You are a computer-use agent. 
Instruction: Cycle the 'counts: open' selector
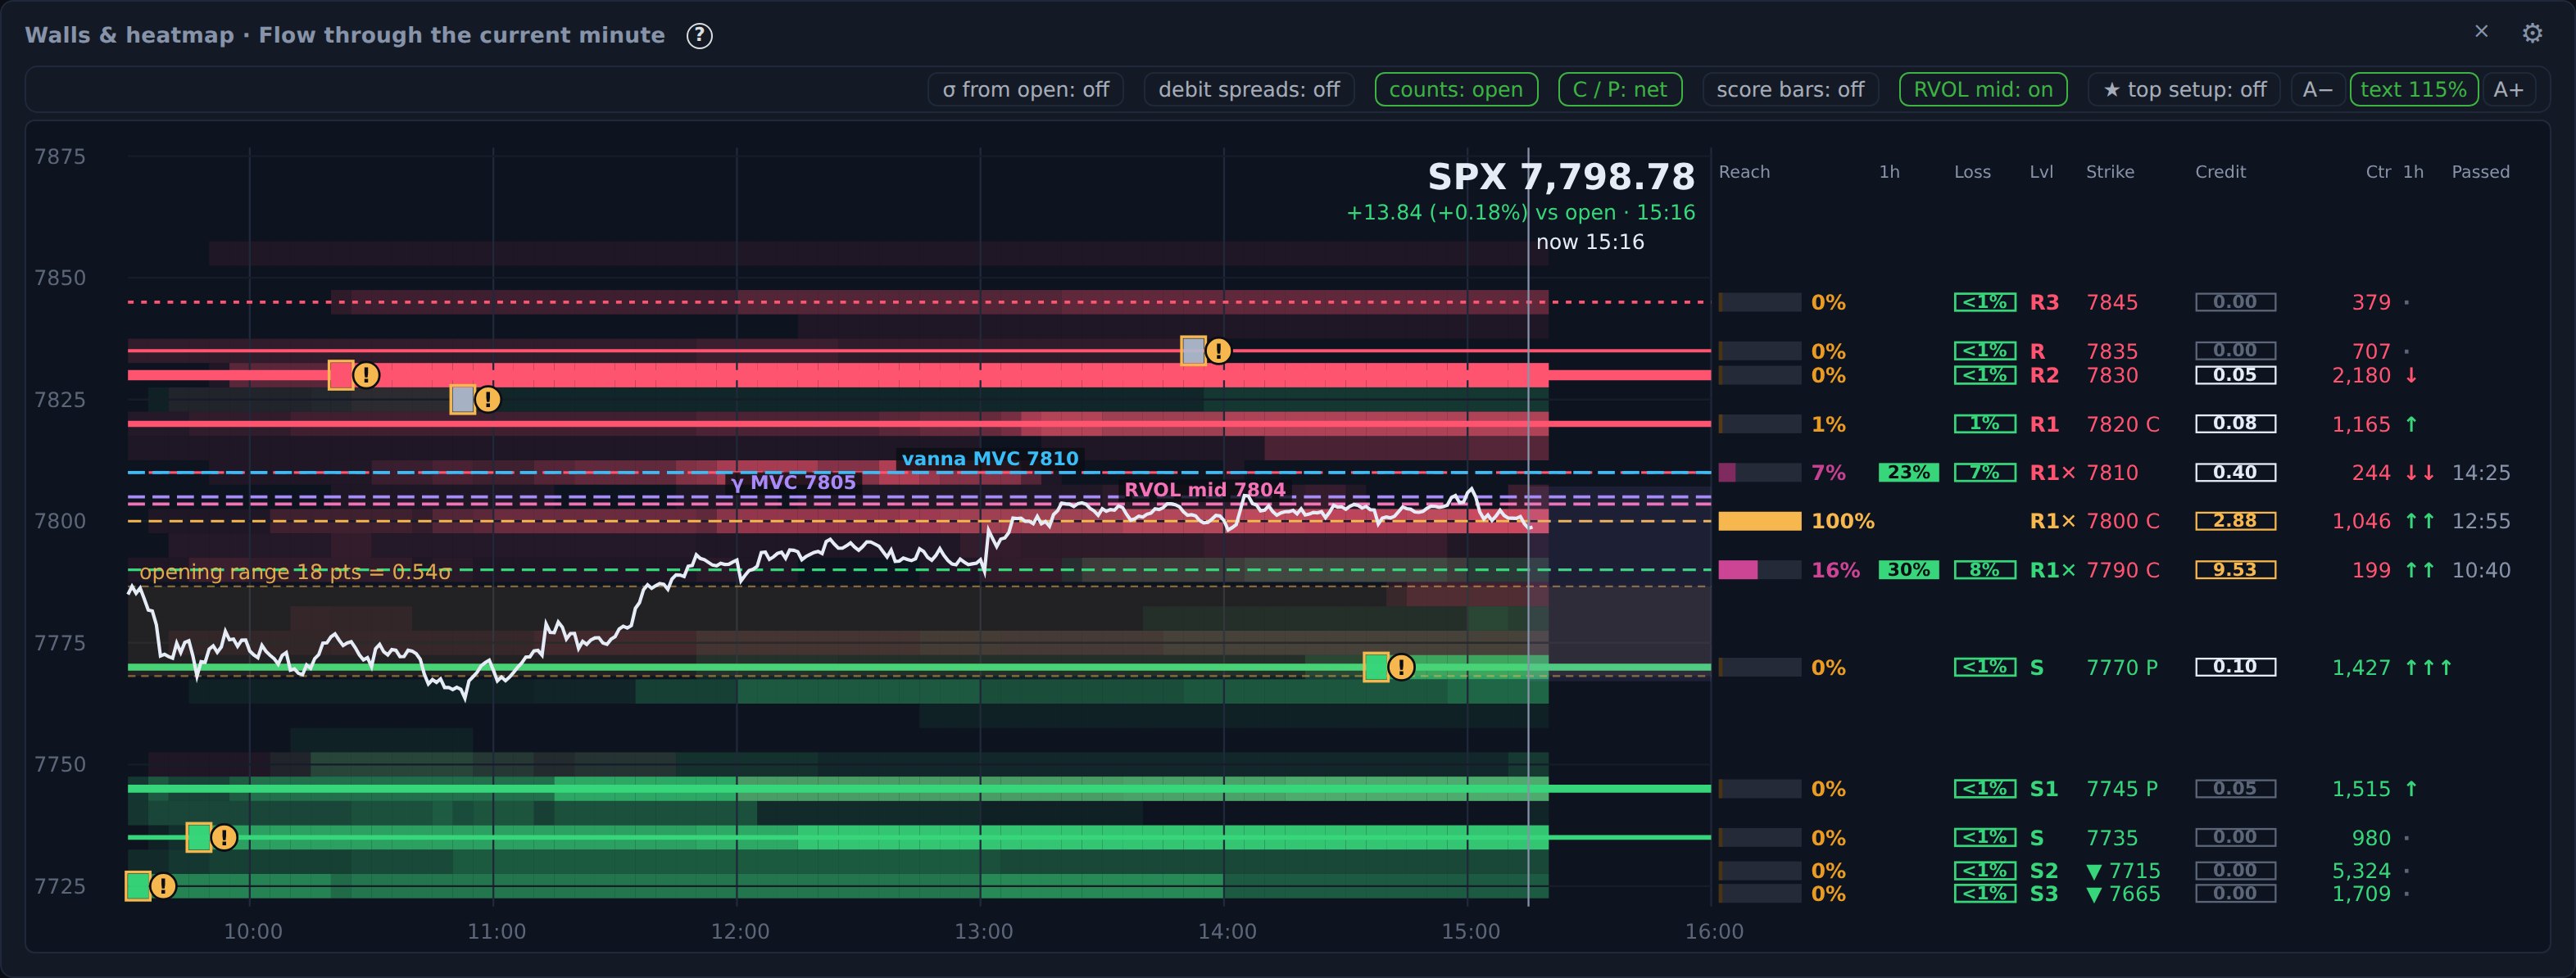(1455, 90)
